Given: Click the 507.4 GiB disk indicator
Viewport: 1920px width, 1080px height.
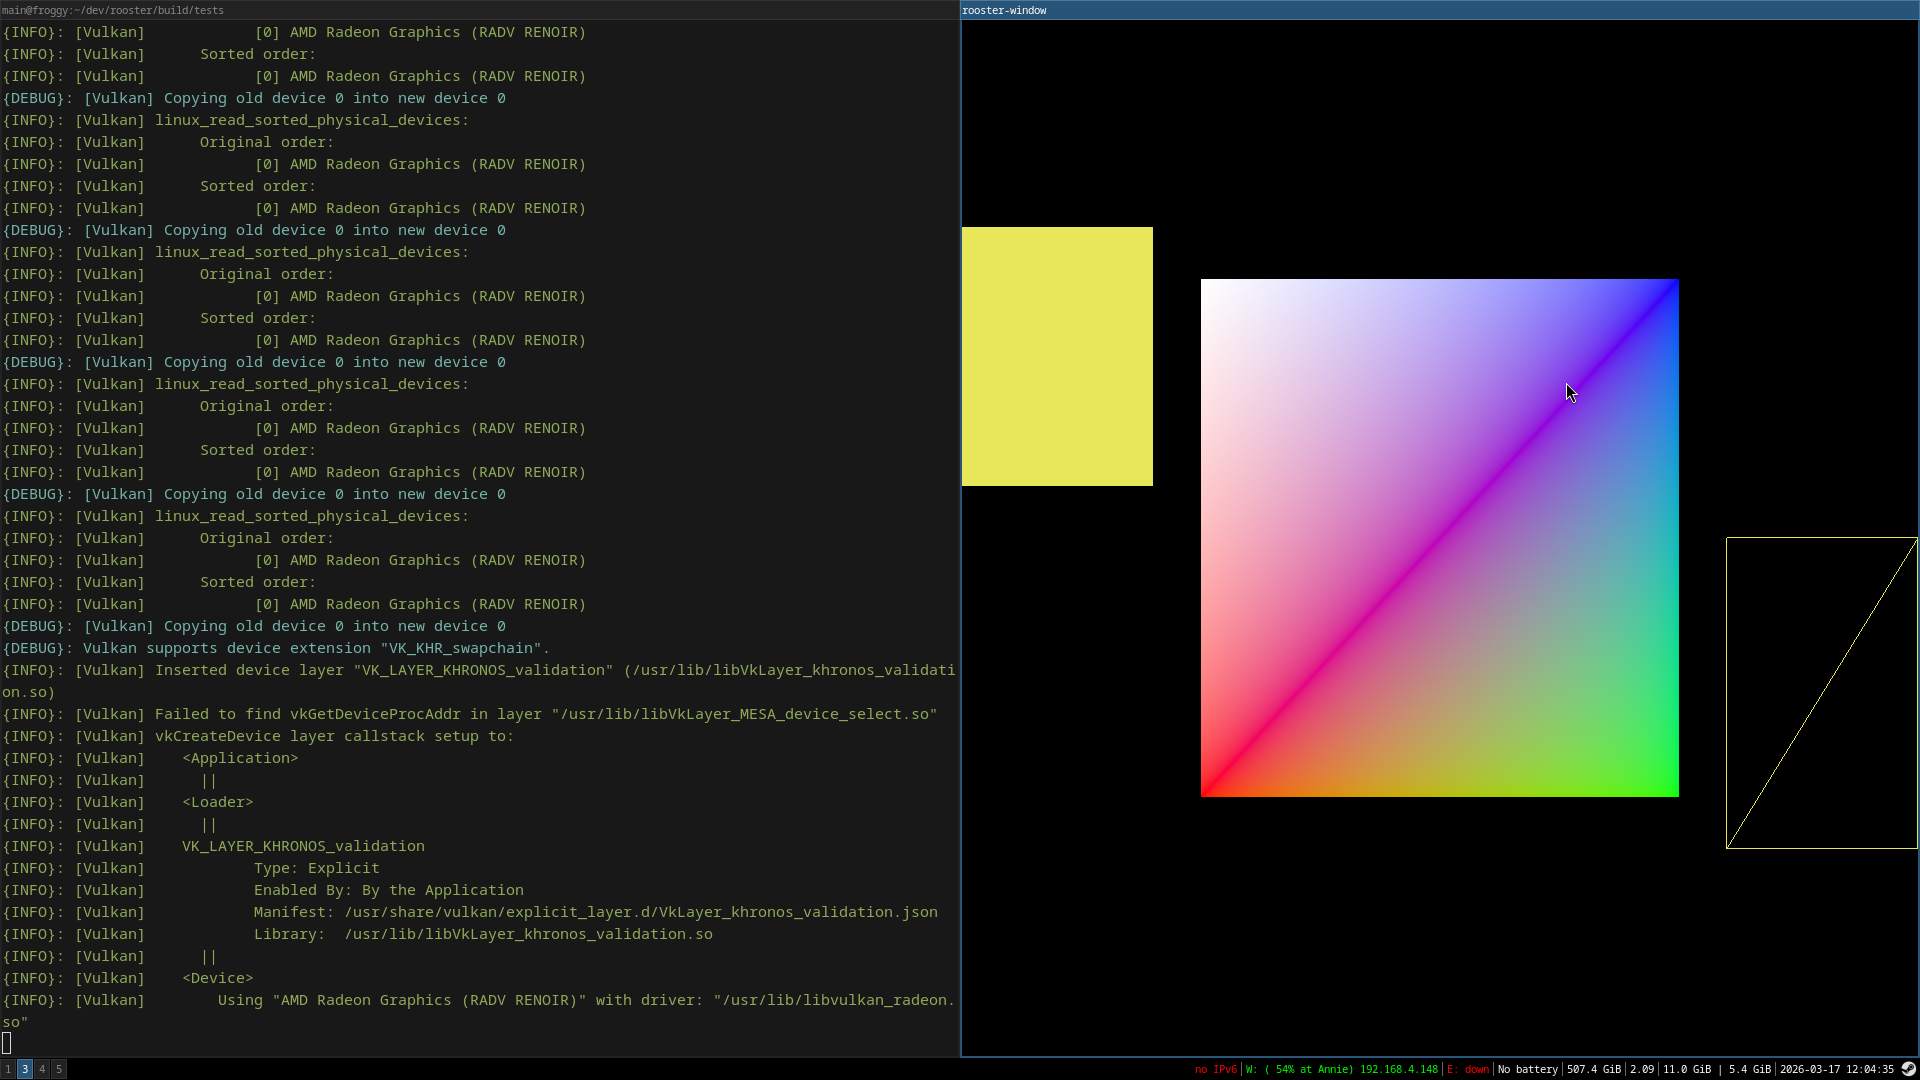Looking at the screenshot, I should 1593,1069.
